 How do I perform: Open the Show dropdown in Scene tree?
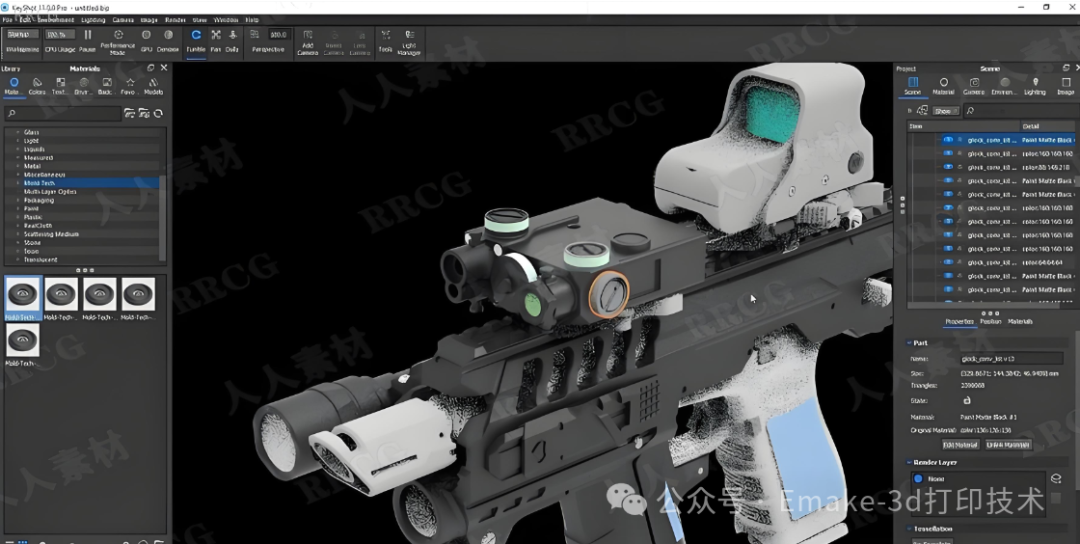(944, 111)
